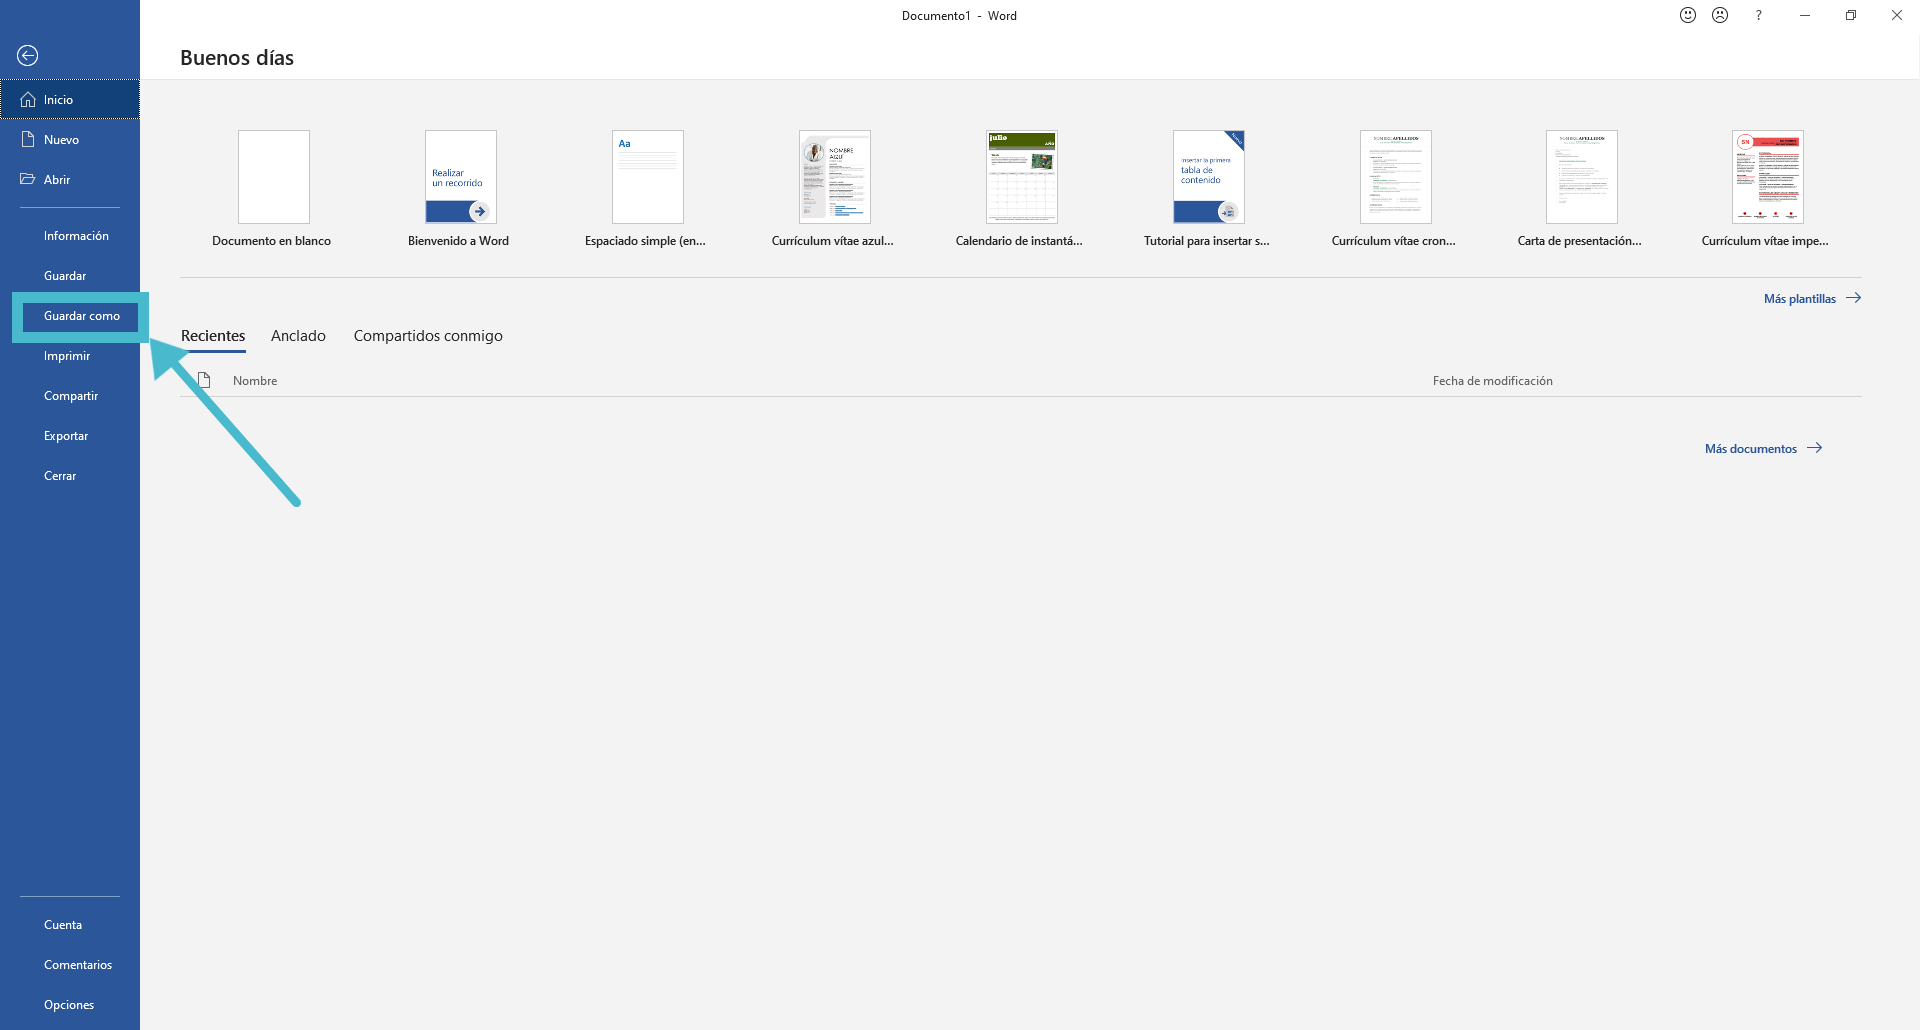Switch to the Recientes tab

coord(213,336)
